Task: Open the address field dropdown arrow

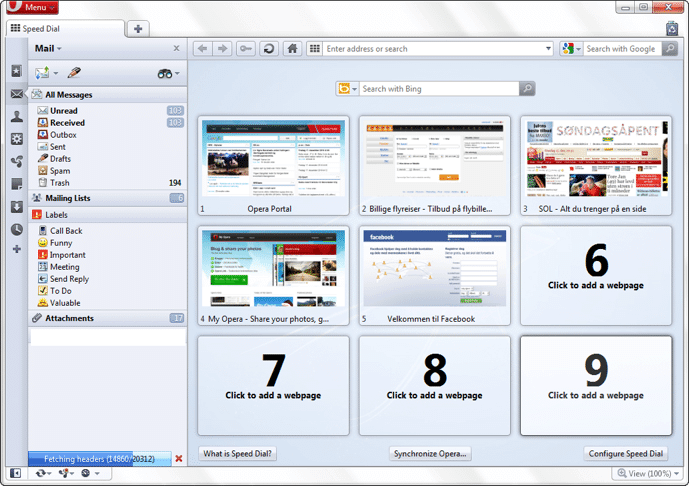Action: point(548,49)
